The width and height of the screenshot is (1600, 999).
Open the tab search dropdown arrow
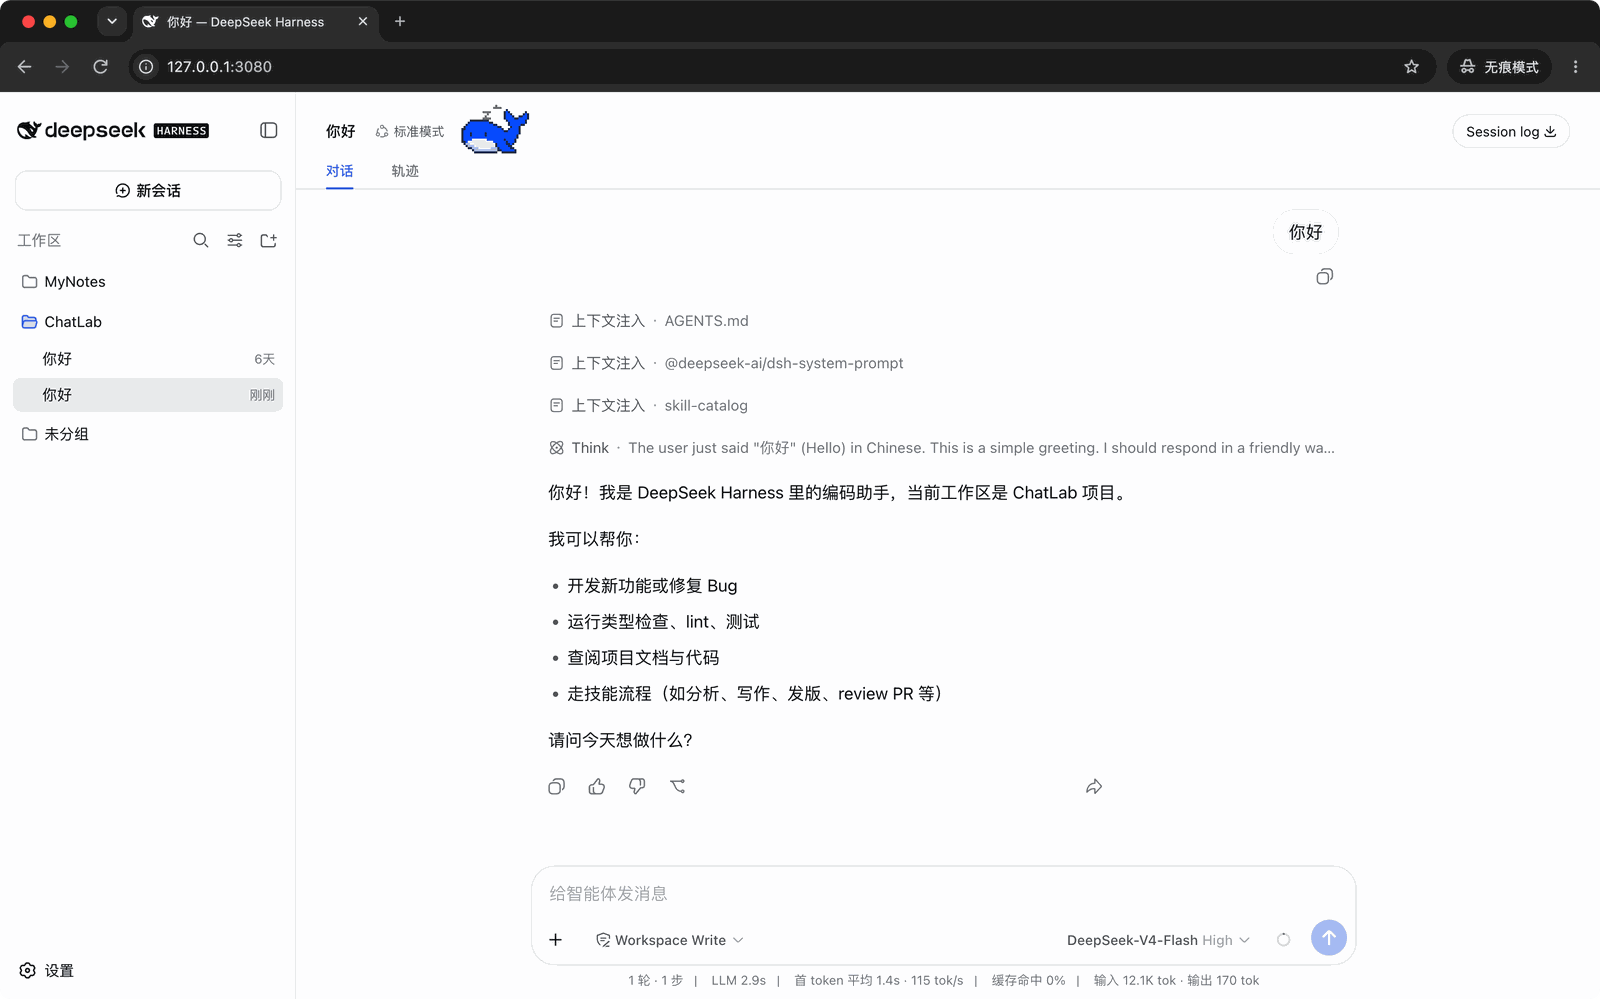tap(112, 21)
